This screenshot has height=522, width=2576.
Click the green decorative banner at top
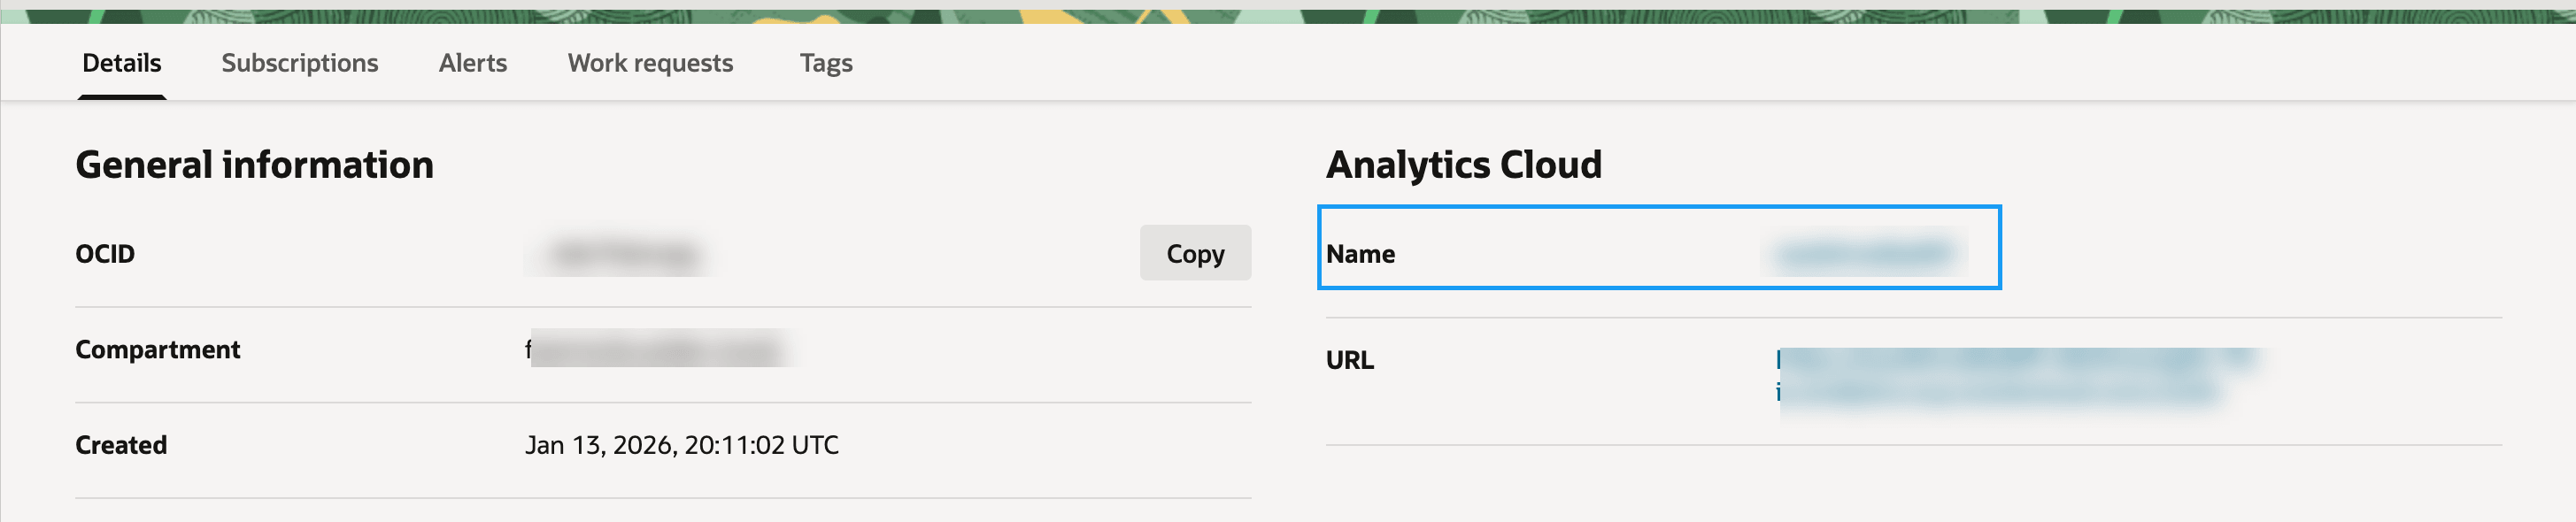(x=1288, y=15)
